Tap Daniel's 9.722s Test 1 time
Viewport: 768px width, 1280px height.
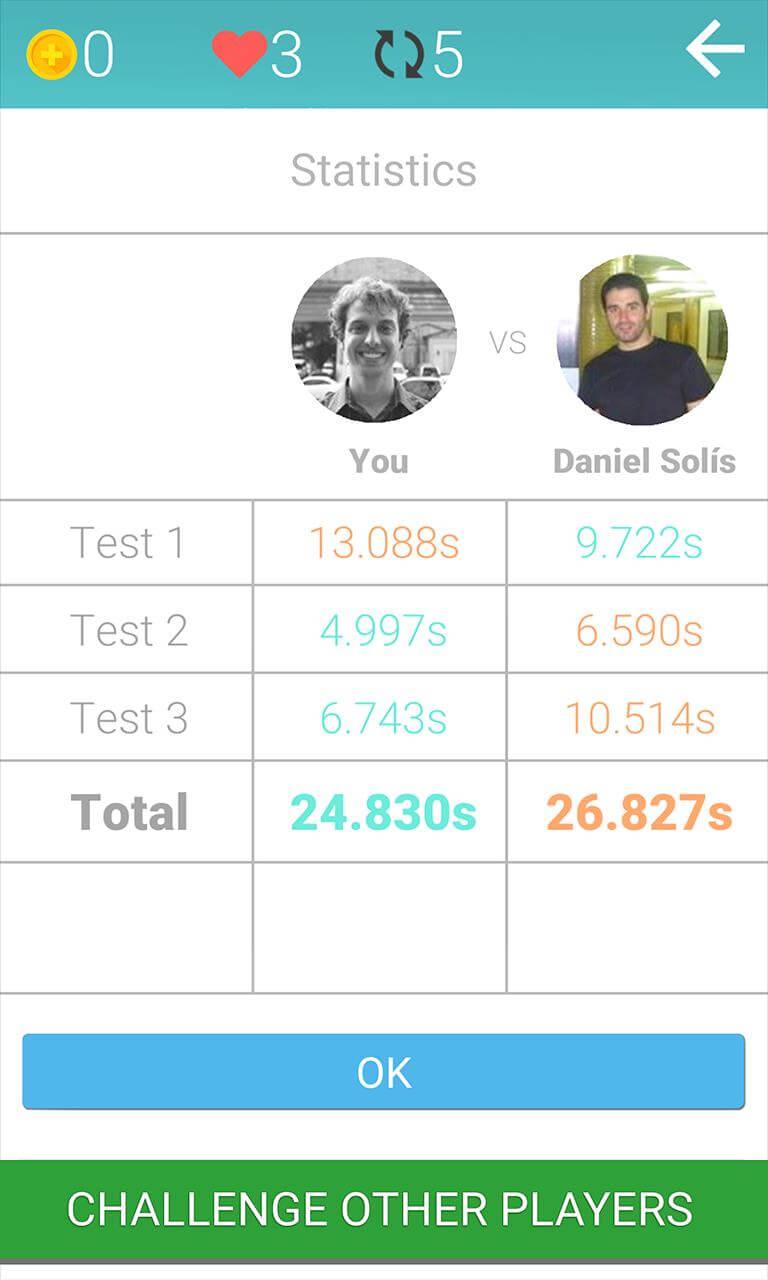tap(639, 543)
